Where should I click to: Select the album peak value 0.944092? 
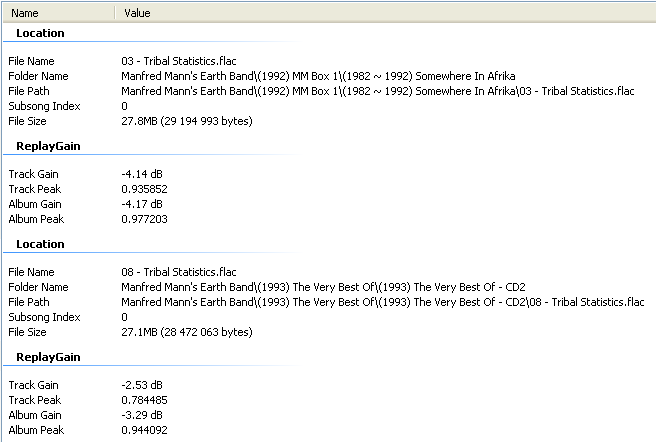coord(144,430)
